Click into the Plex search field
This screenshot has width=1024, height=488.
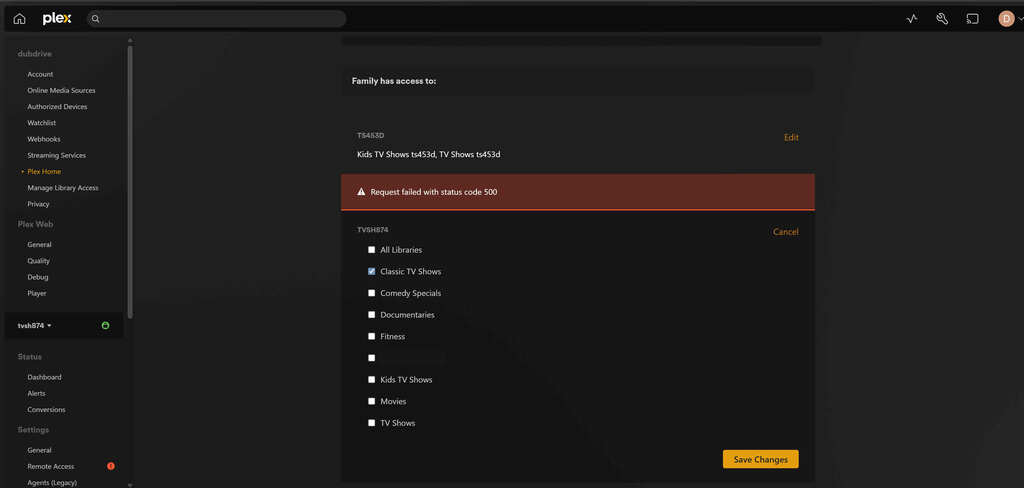coord(216,19)
